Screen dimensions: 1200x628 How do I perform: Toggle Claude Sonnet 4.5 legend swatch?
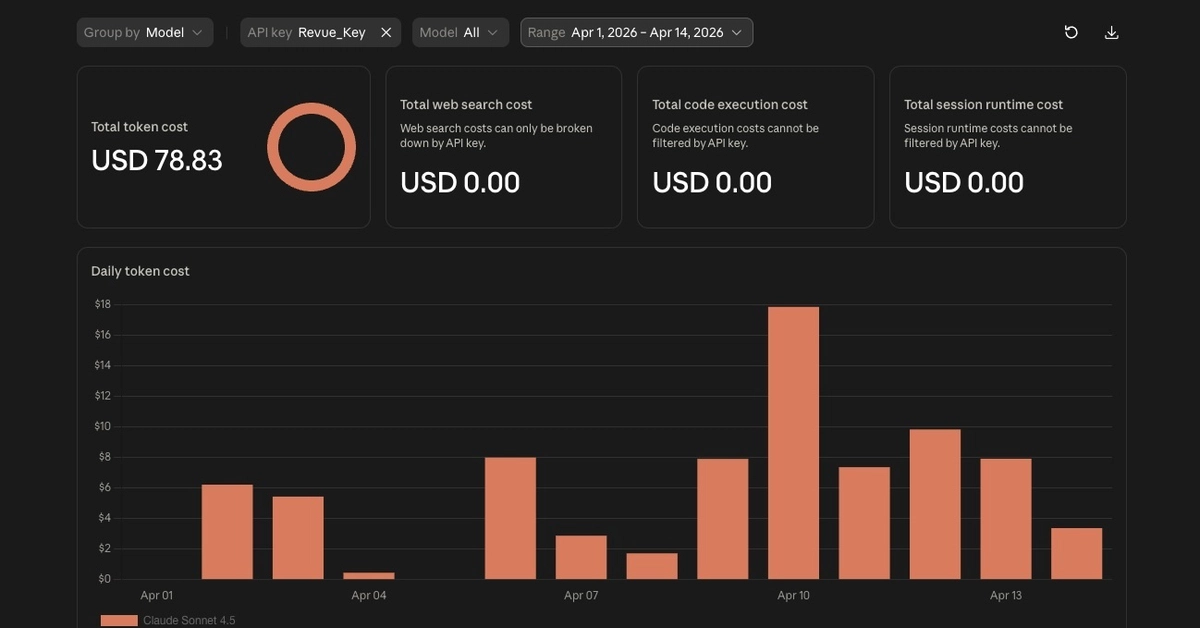tap(119, 620)
